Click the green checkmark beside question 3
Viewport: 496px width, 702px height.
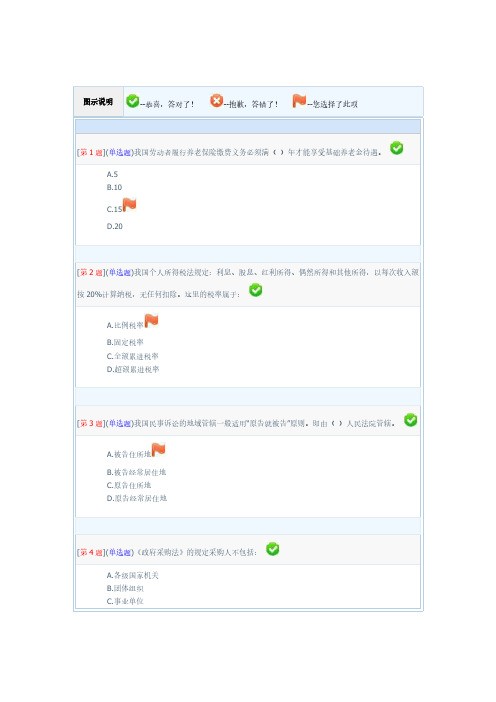[x=410, y=420]
